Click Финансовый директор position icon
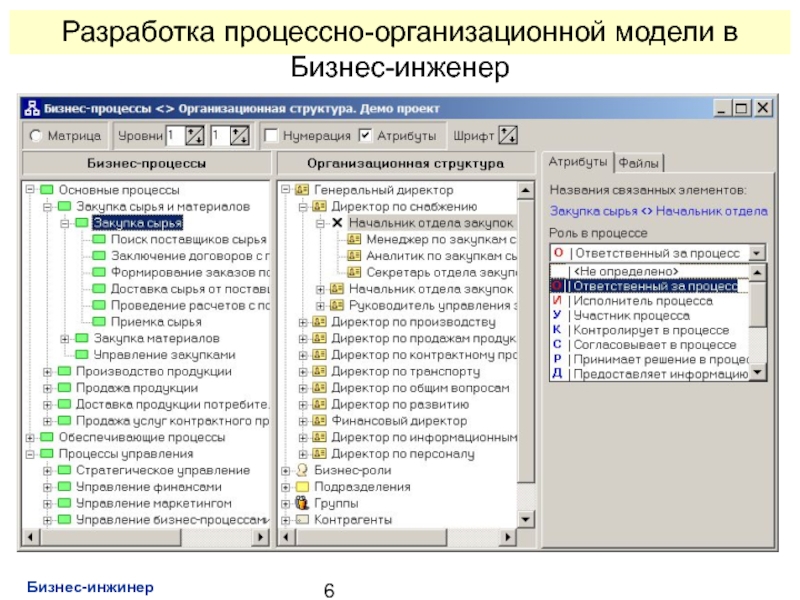Viewport: 800px width, 600px height. (x=319, y=421)
